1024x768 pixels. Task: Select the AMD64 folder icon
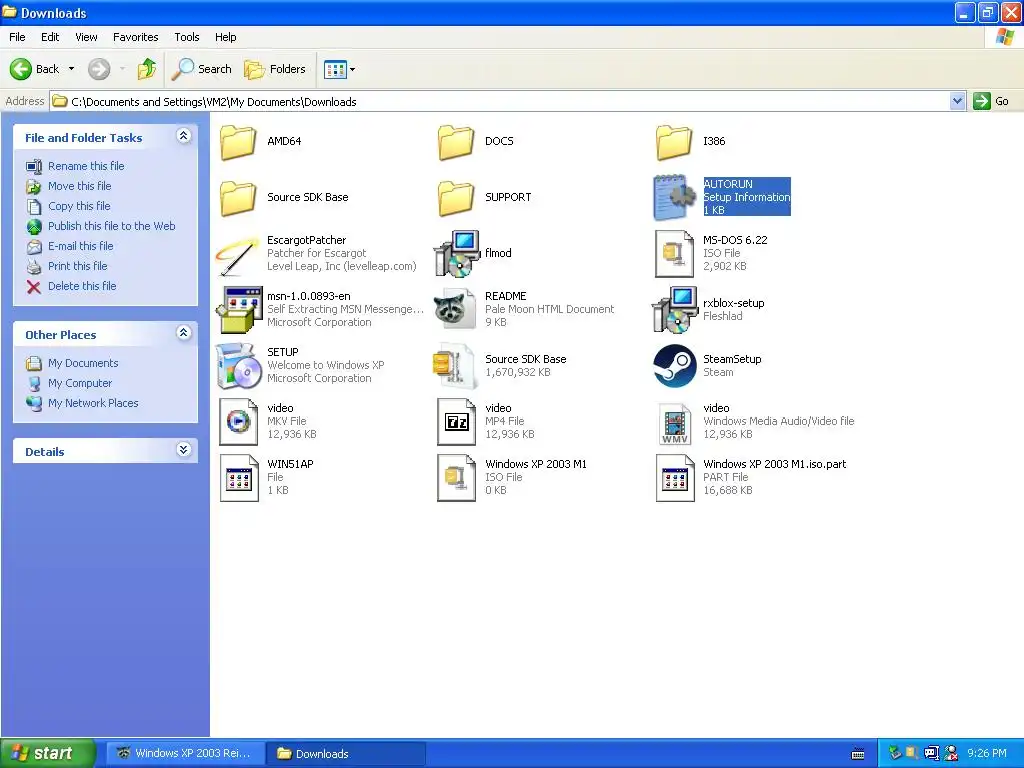click(x=238, y=141)
